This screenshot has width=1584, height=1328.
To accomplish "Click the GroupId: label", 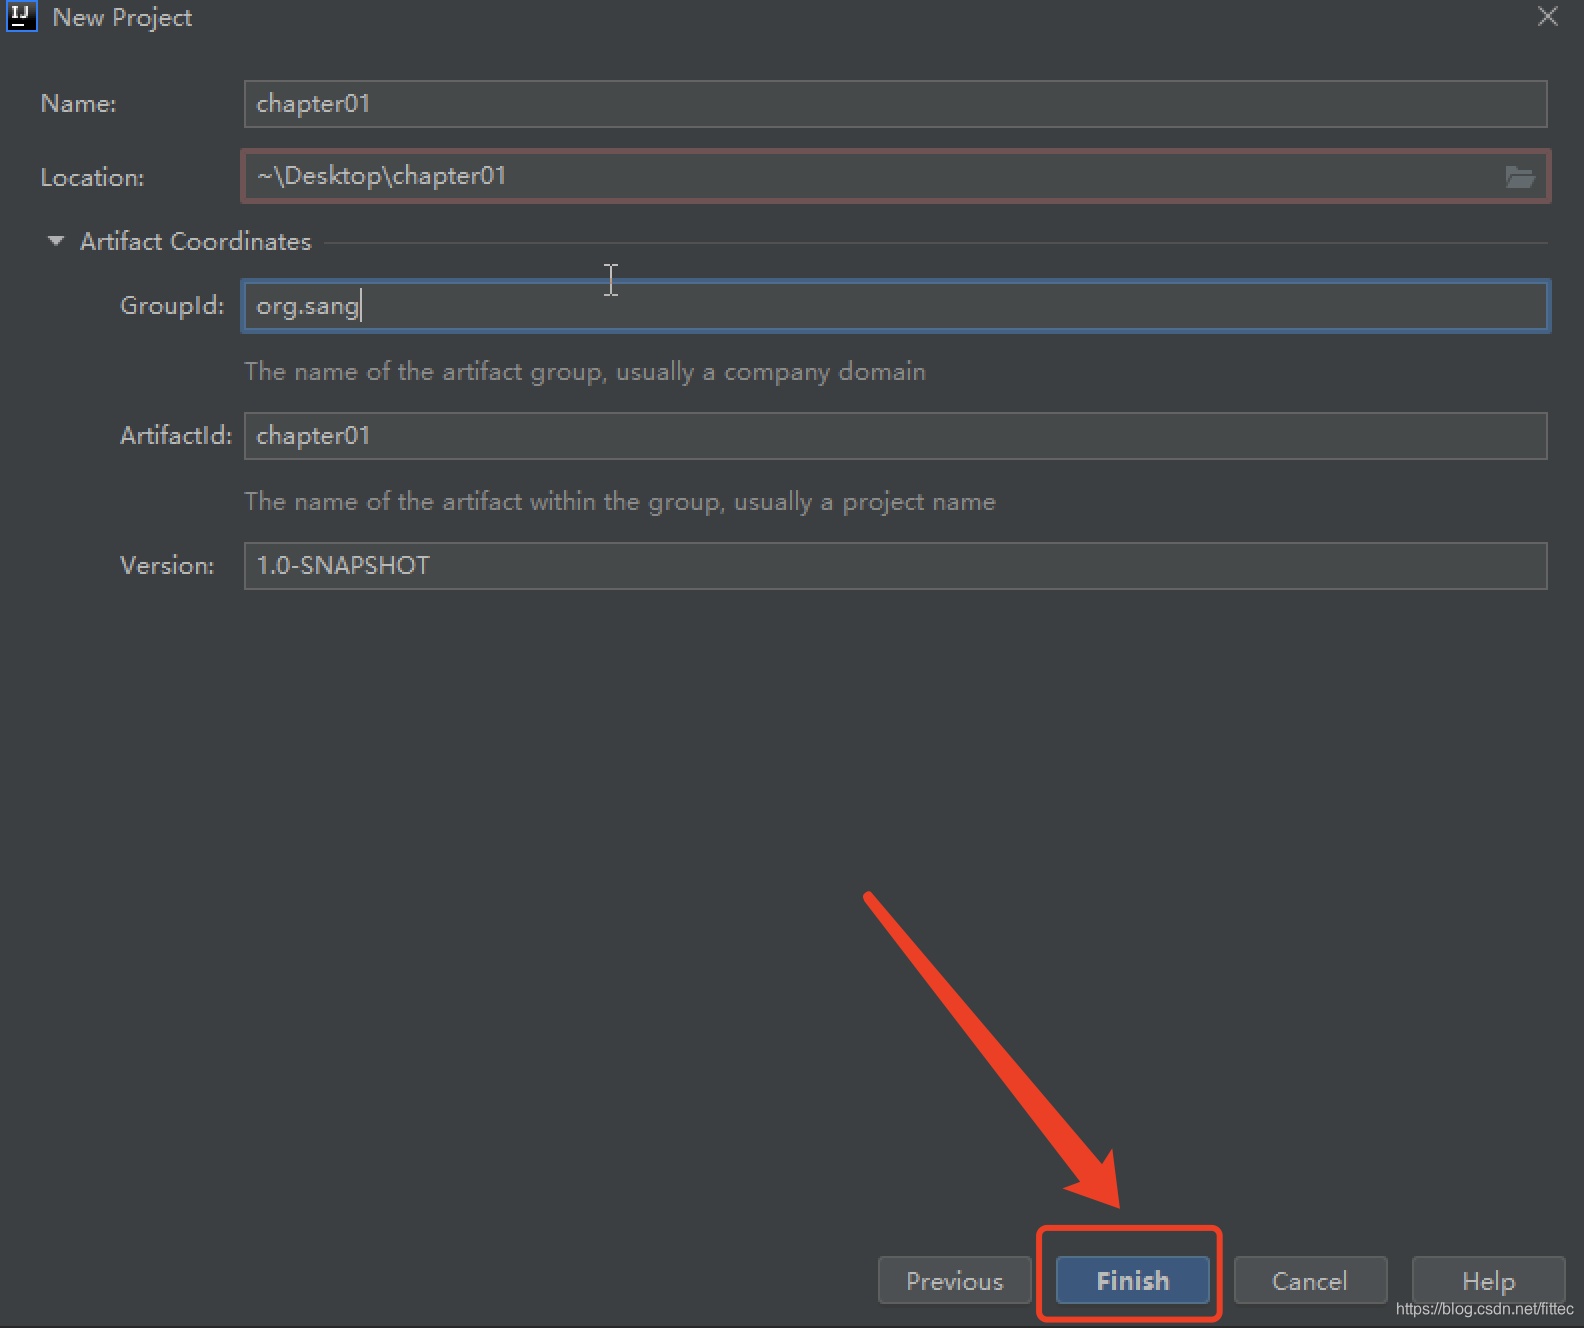I will pos(172,306).
